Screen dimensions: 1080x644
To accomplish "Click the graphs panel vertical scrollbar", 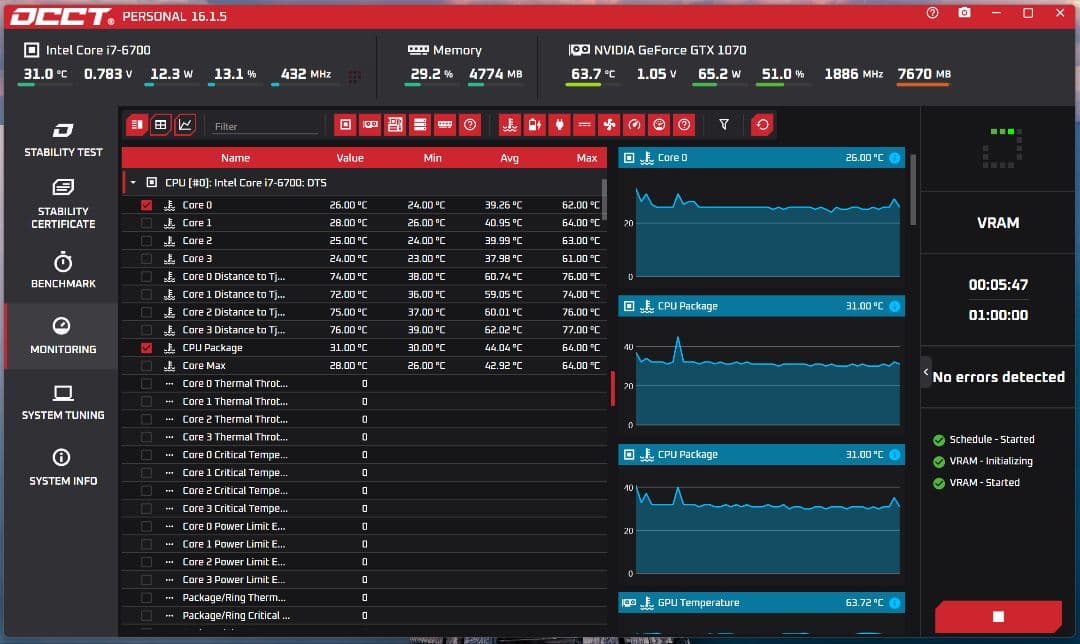I will tap(913, 189).
